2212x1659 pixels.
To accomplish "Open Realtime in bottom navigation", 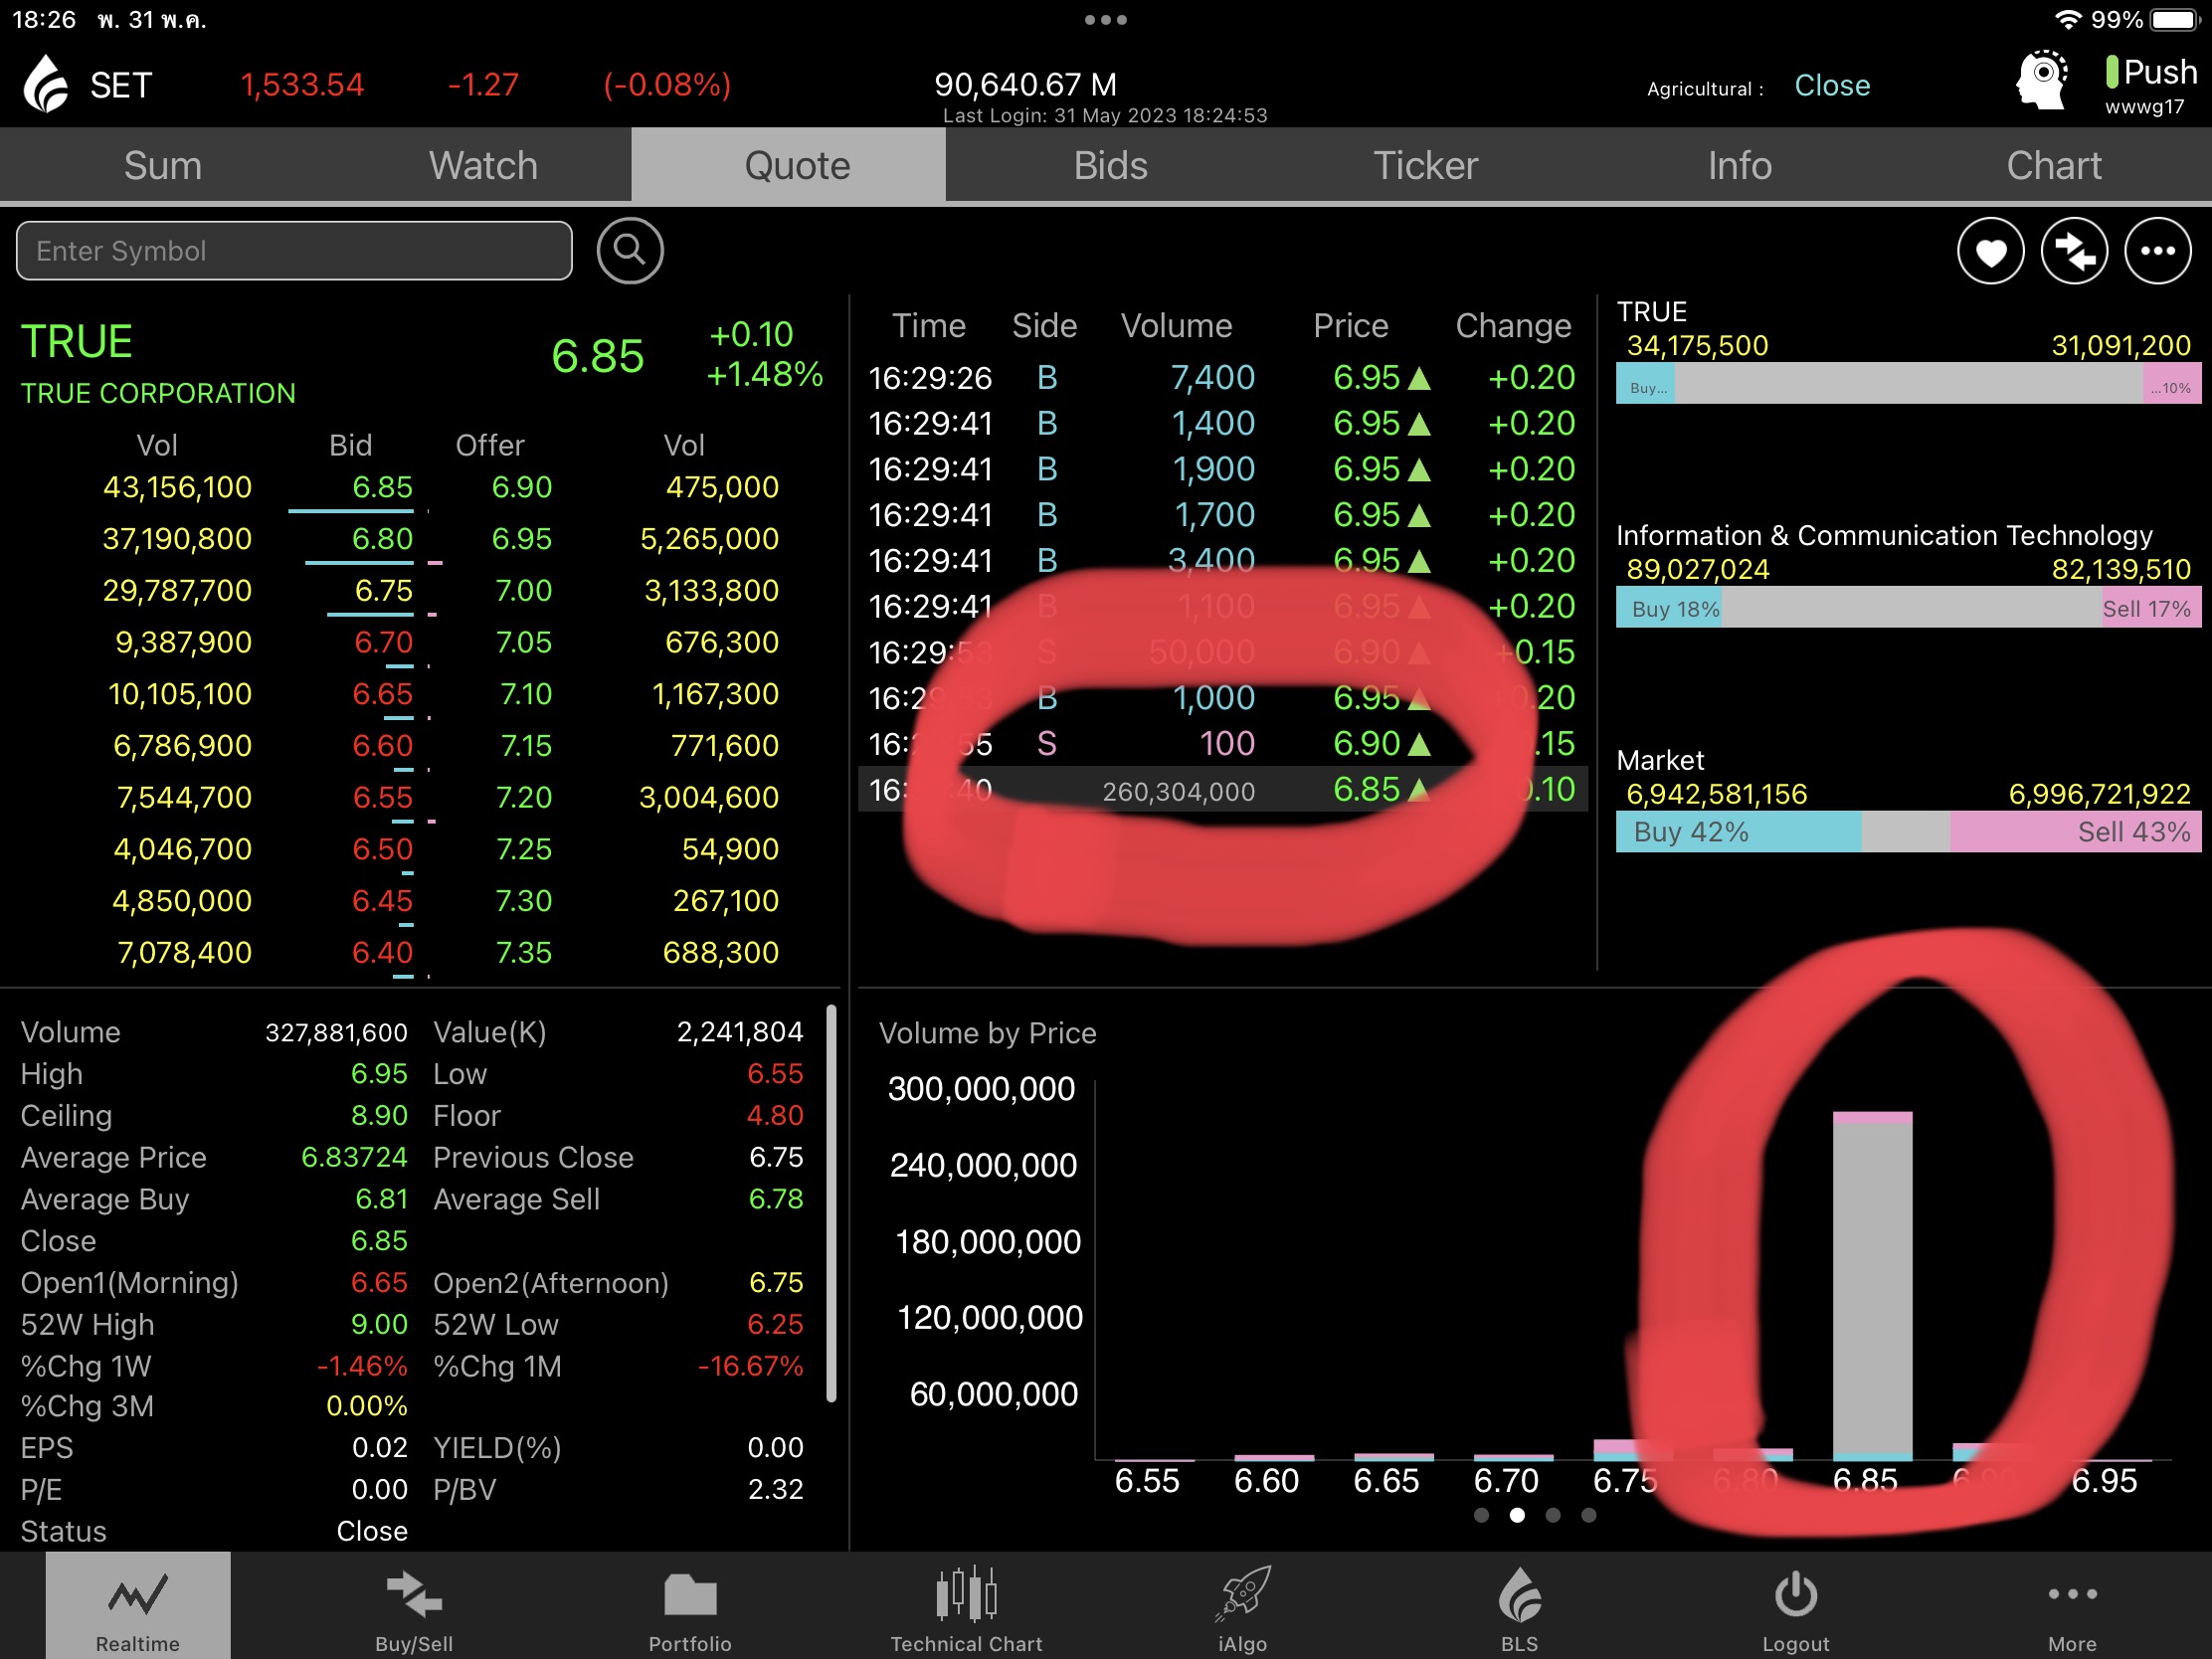I will tap(138, 1606).
